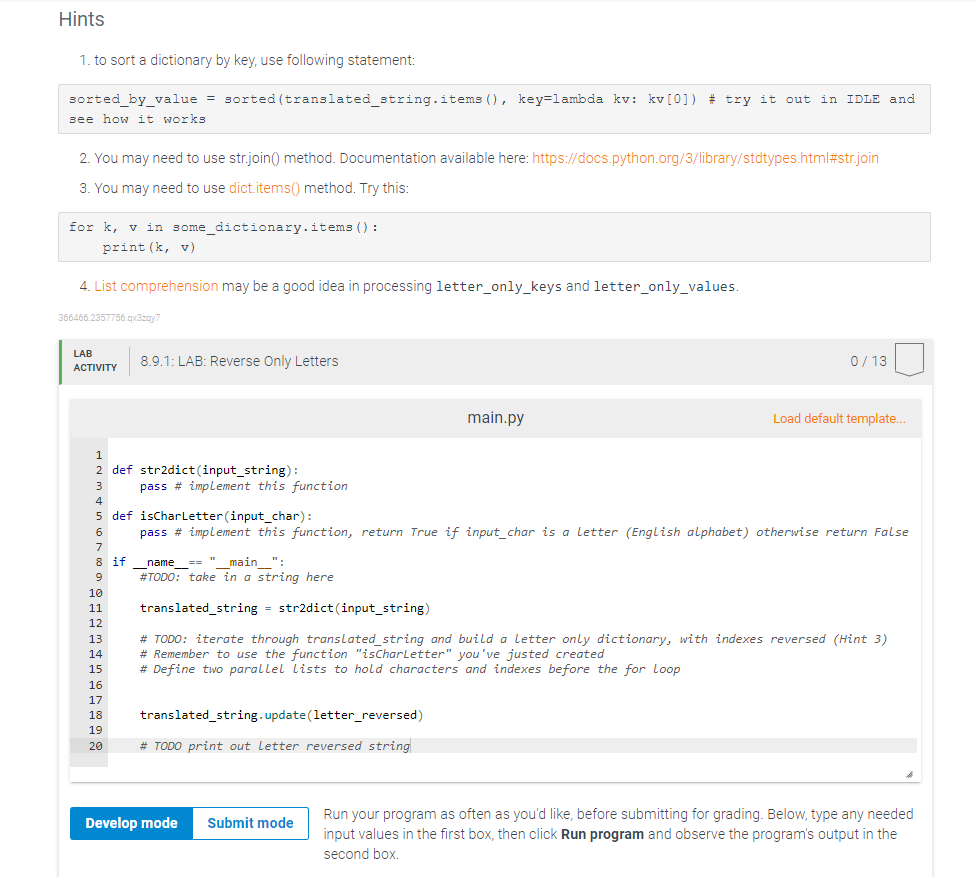The width and height of the screenshot is (977, 877).
Task: Click line number 1 in gutter
Action: click(98, 455)
